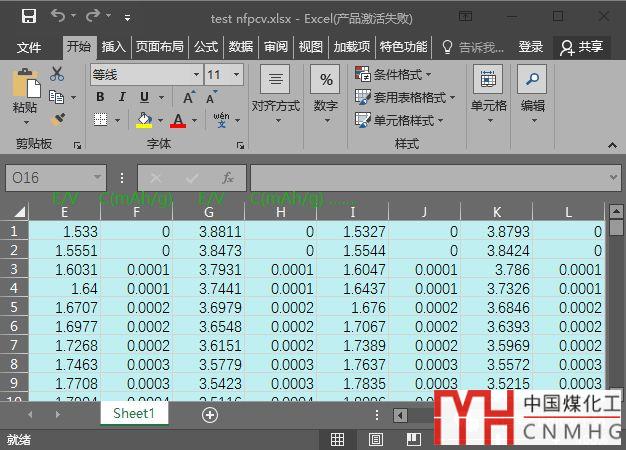Click the Increase Font Size icon

tap(189, 97)
